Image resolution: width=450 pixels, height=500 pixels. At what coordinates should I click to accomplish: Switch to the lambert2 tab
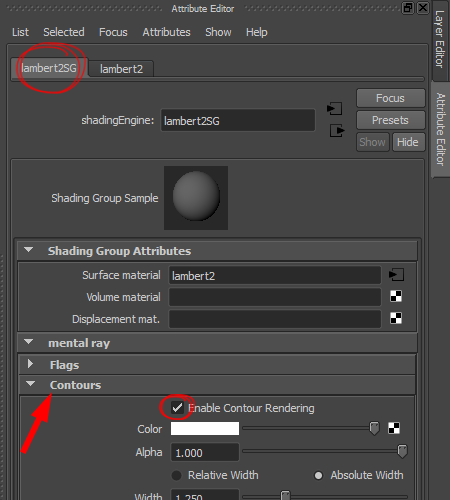(121, 69)
